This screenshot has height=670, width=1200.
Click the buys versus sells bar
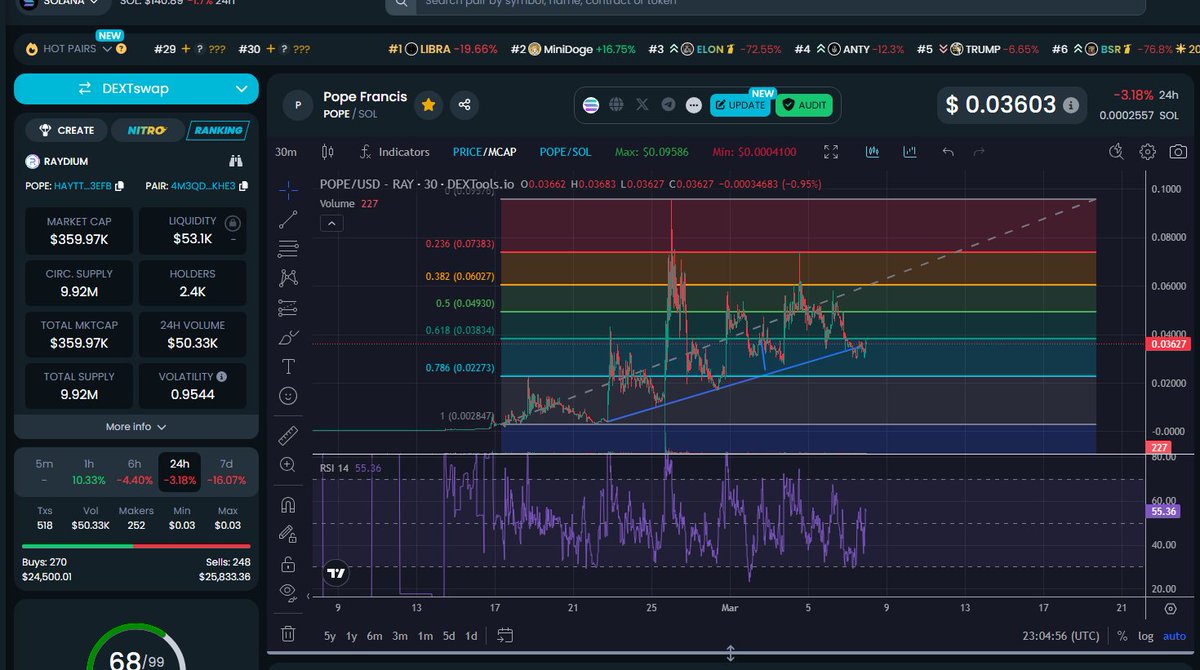click(x=136, y=546)
